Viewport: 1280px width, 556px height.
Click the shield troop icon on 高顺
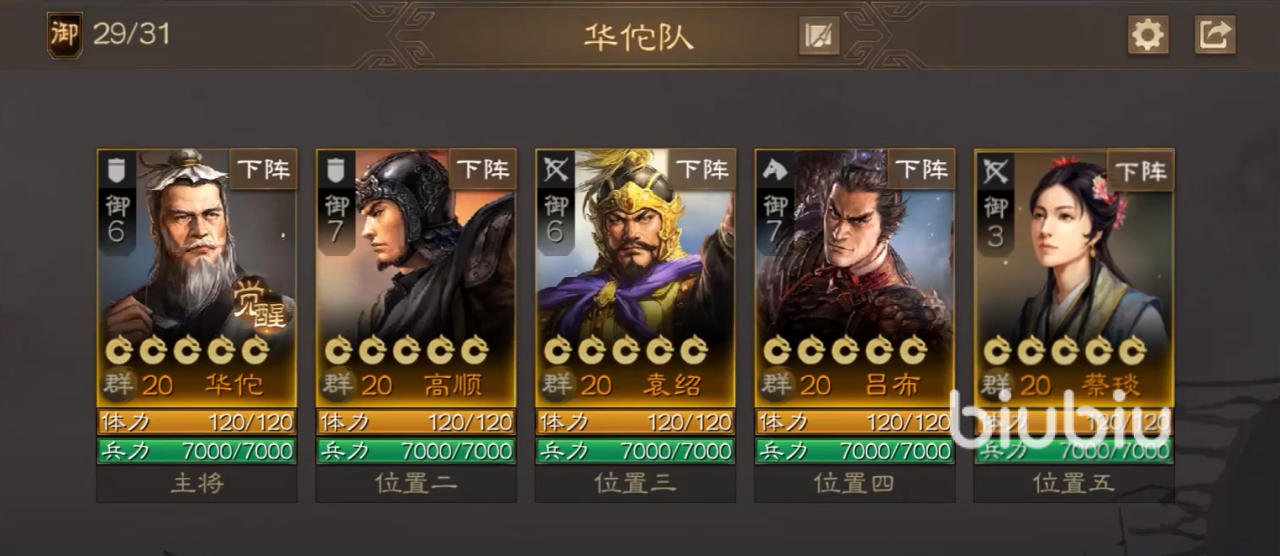point(334,171)
